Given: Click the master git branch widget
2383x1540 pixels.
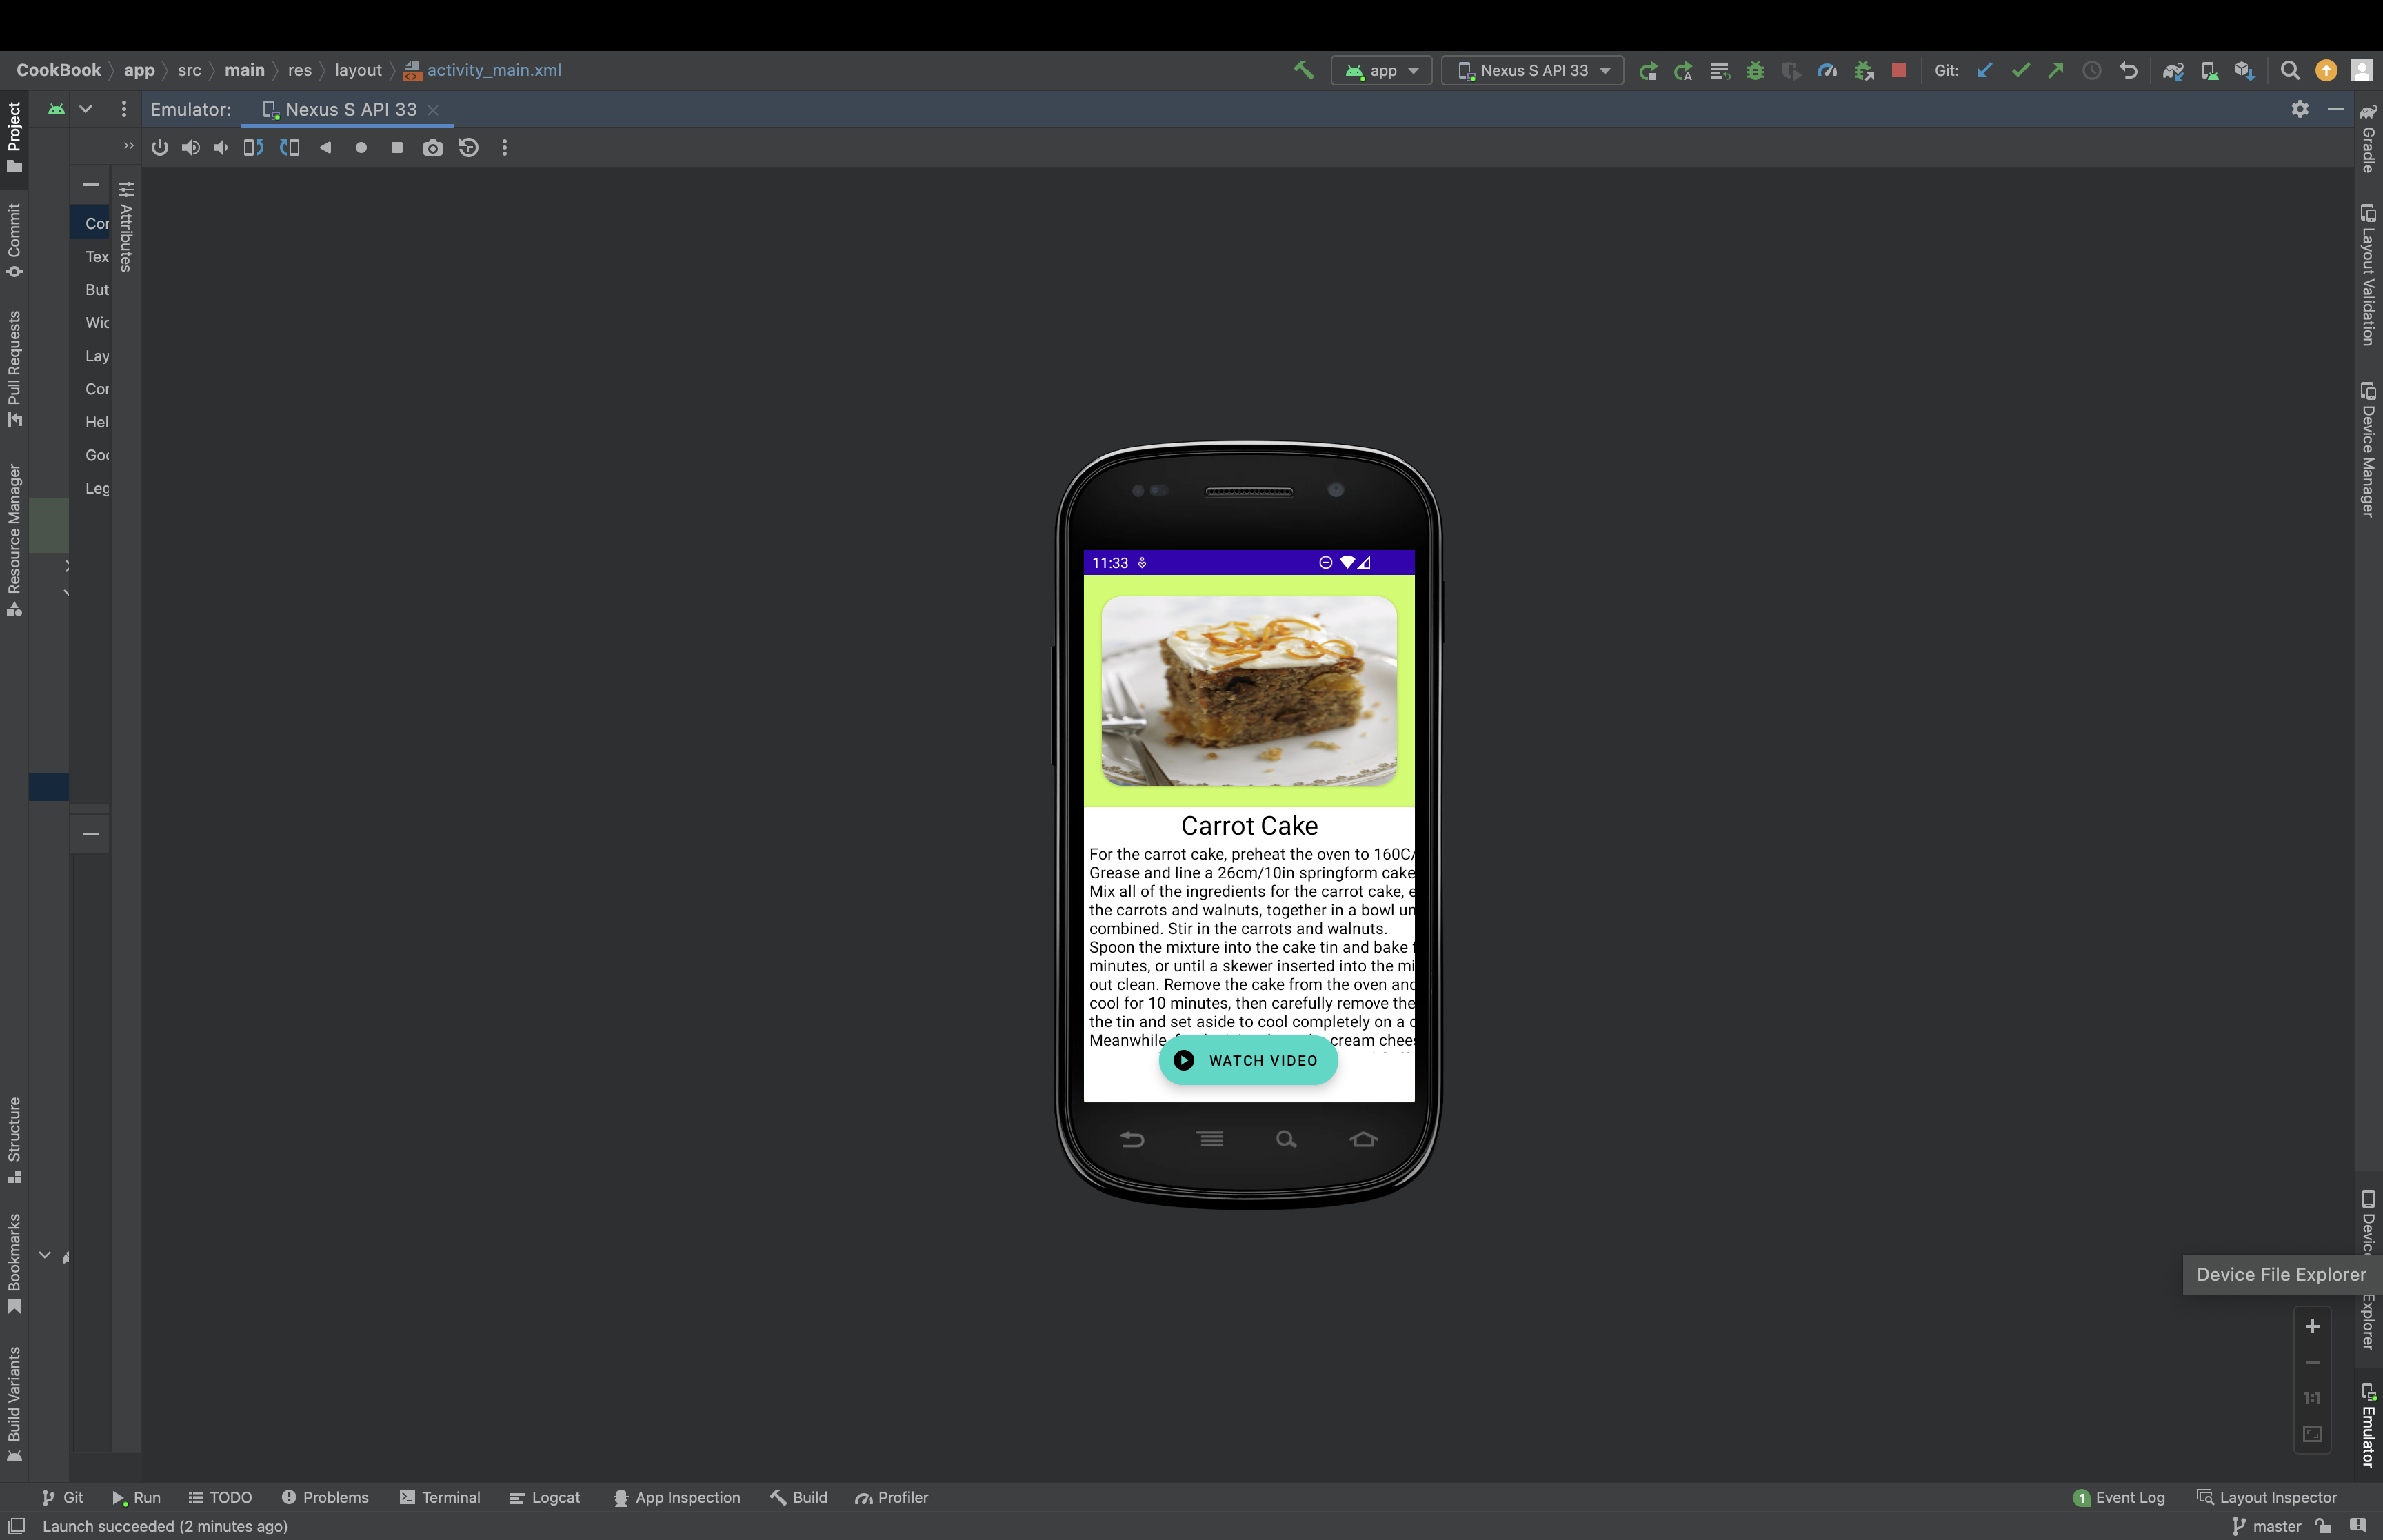Looking at the screenshot, I should (x=2266, y=1526).
